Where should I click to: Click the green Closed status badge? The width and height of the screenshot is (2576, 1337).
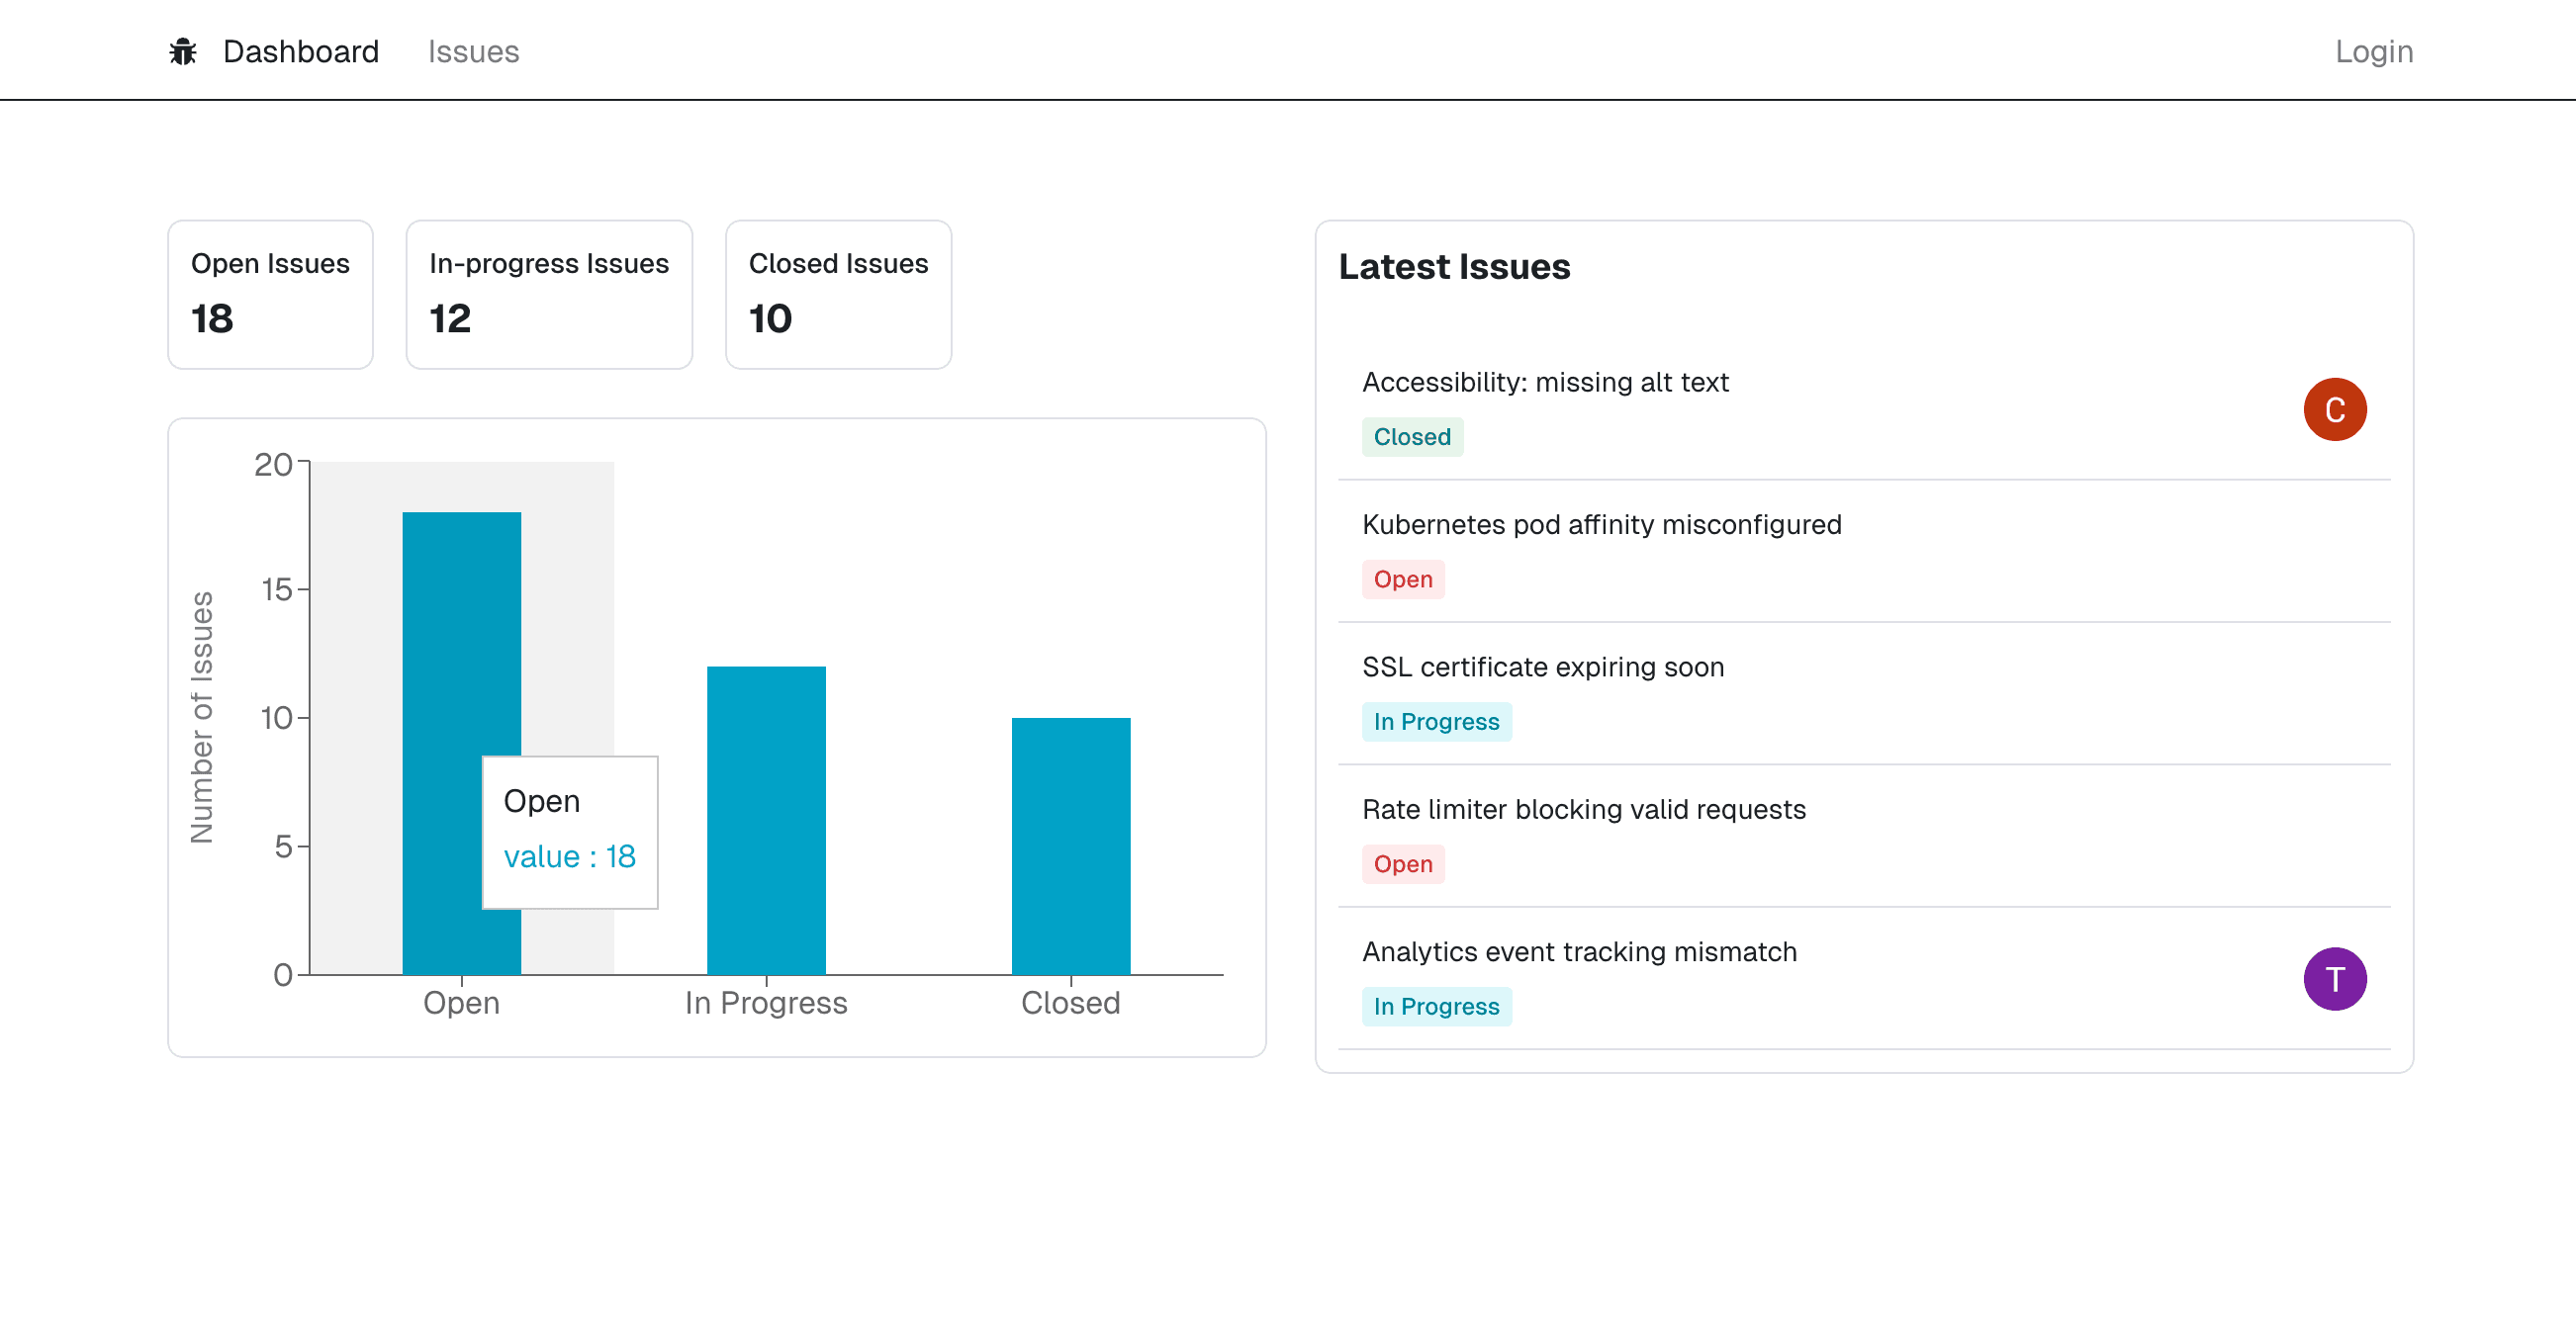click(x=1411, y=437)
